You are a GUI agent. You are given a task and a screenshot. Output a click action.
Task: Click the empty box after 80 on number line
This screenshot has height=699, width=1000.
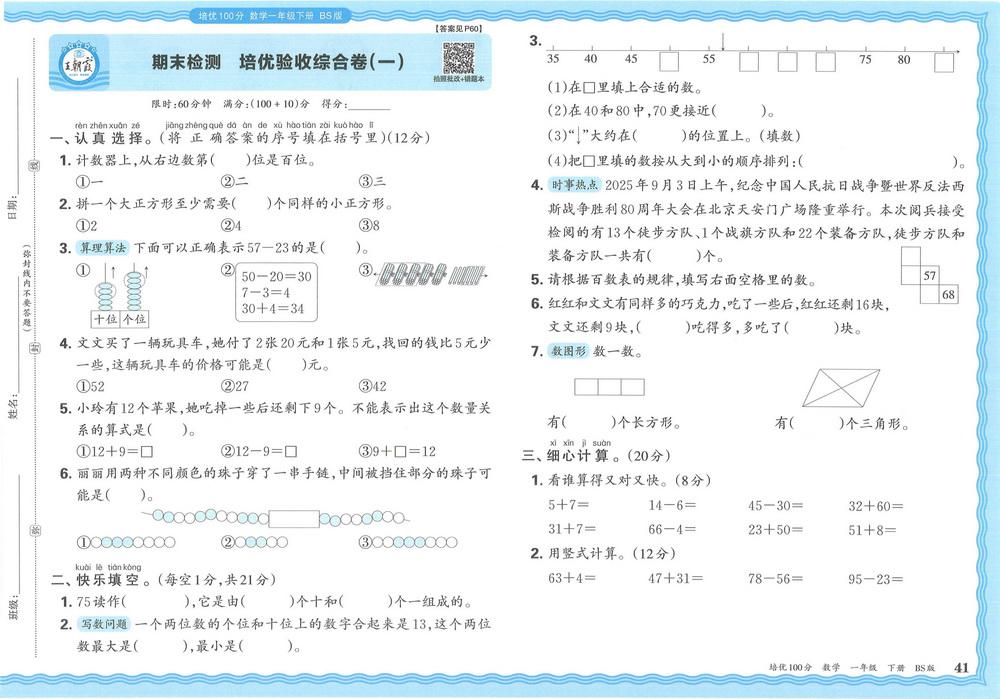pos(944,62)
